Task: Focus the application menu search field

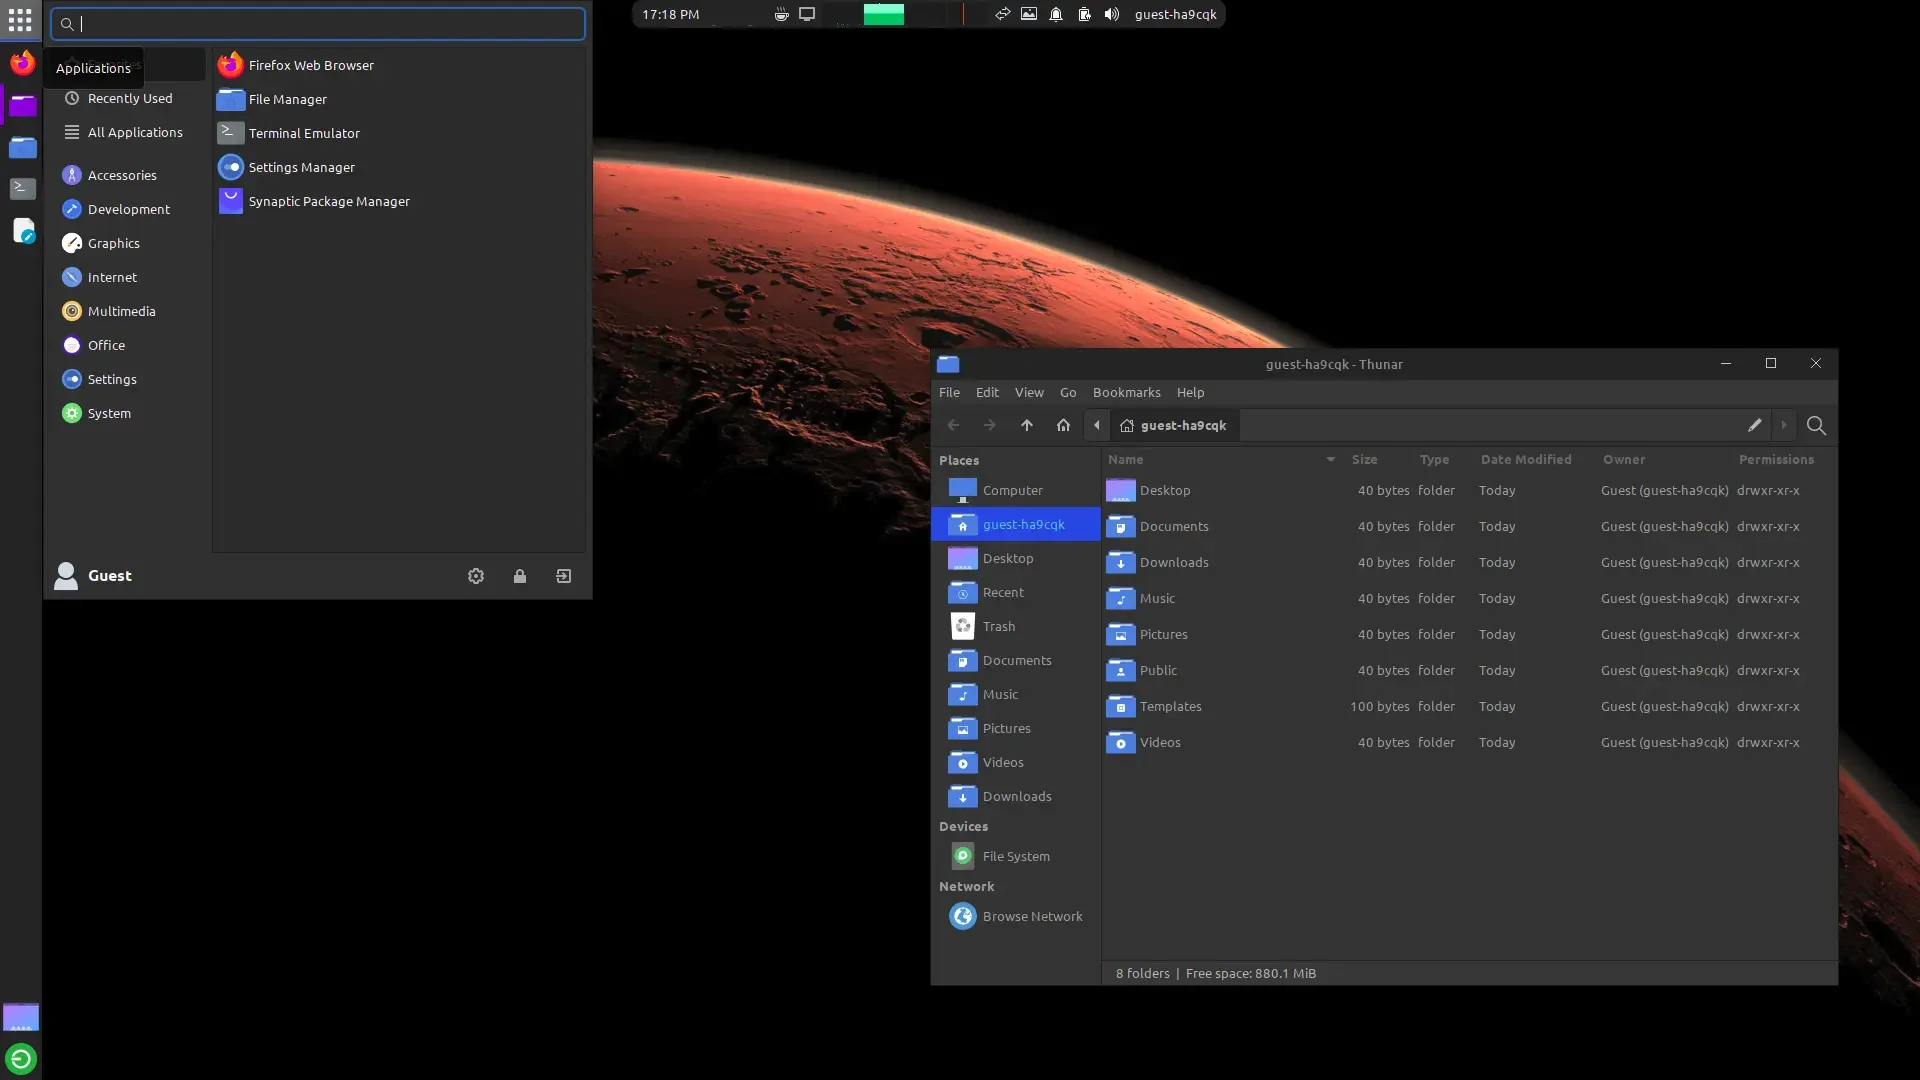Action: click(x=318, y=24)
